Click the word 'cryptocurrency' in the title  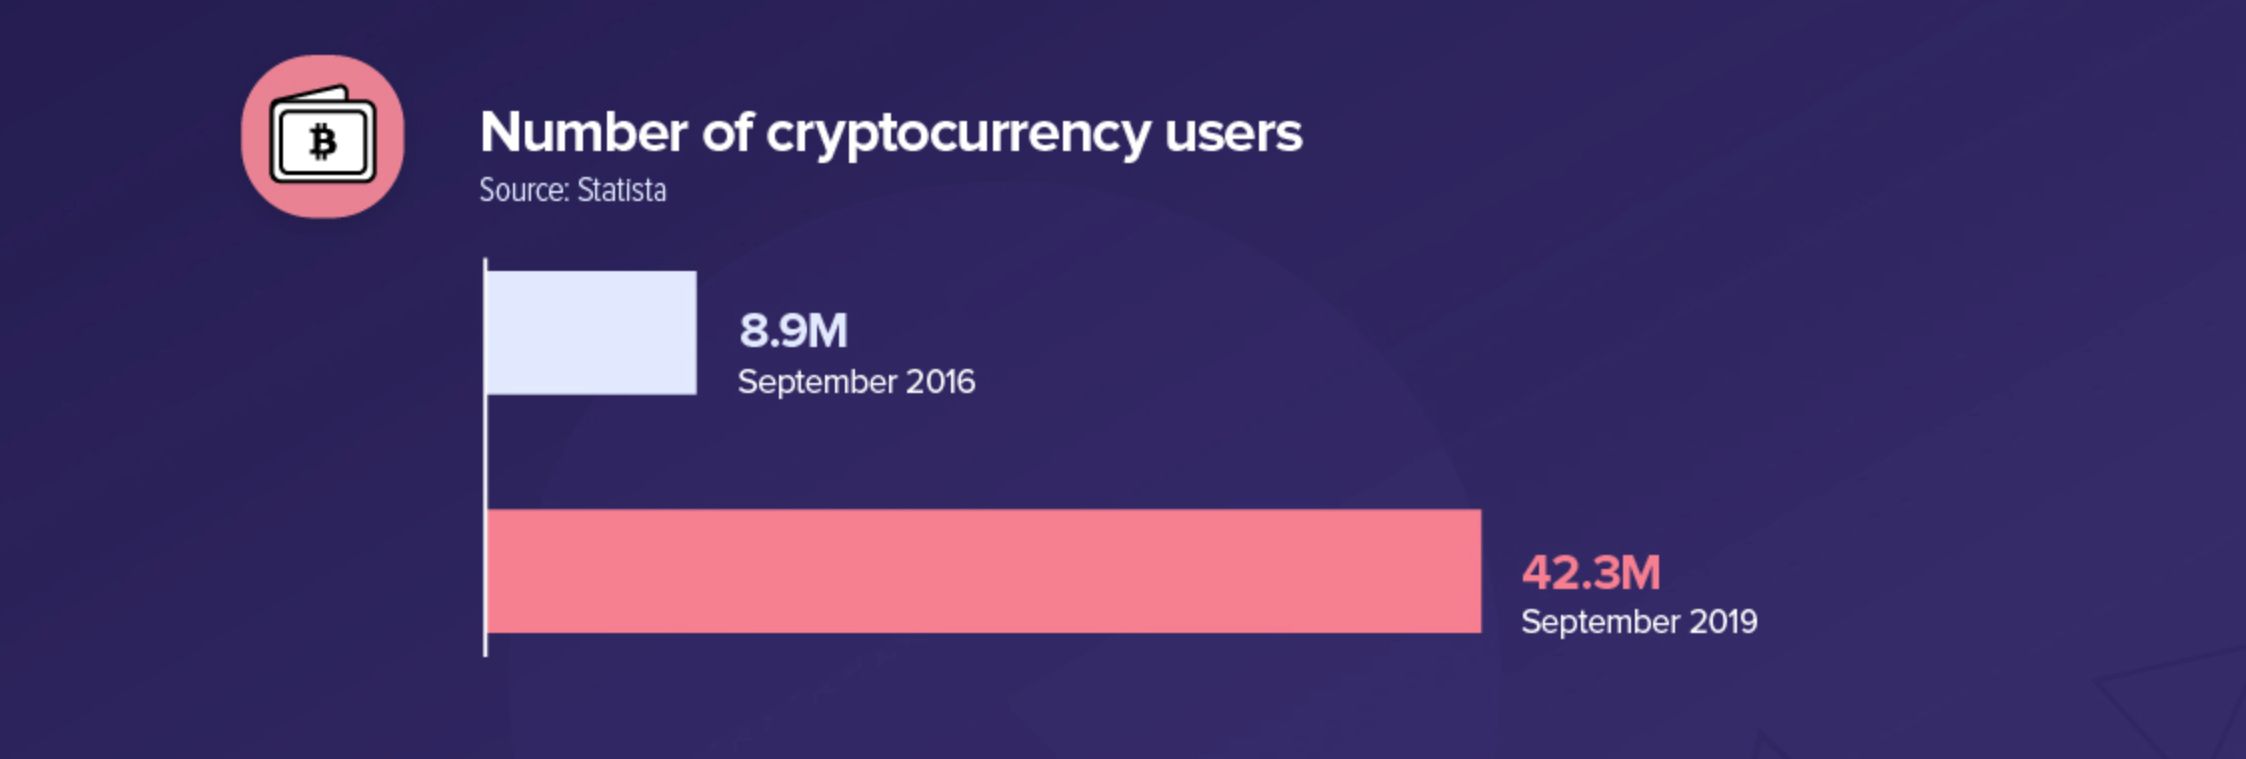click(958, 134)
